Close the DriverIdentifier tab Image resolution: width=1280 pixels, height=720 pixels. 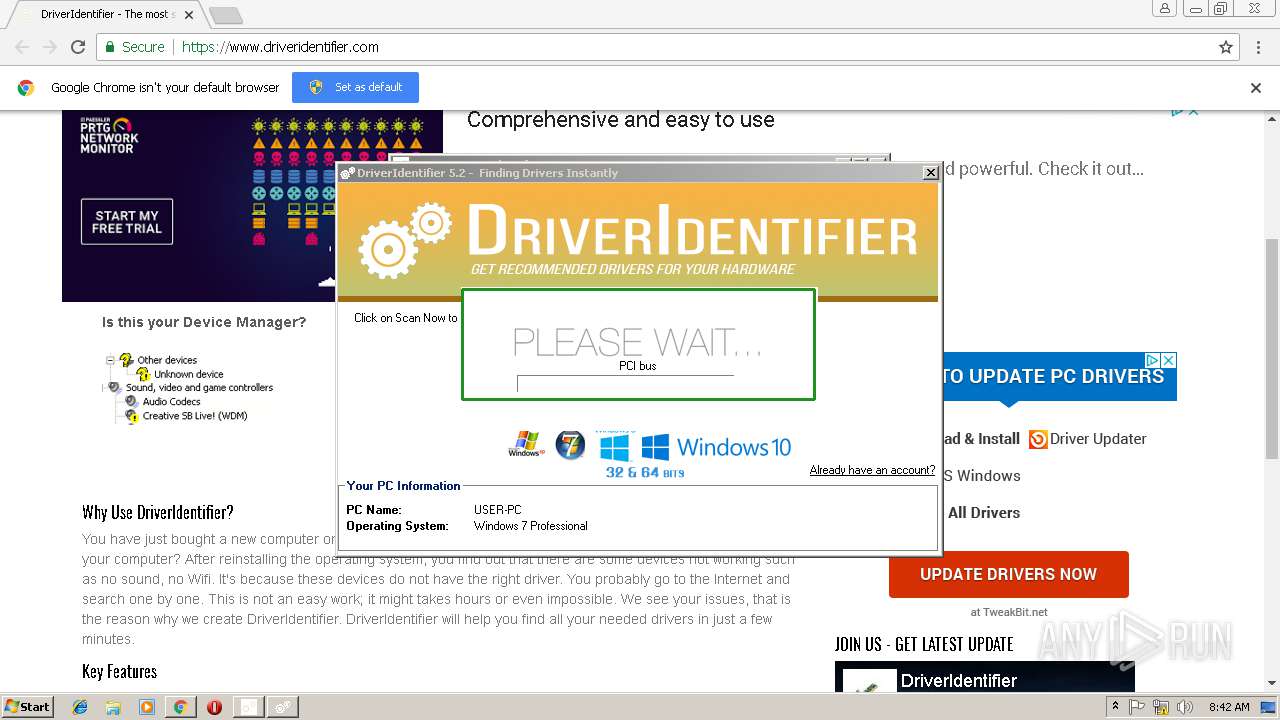(189, 15)
